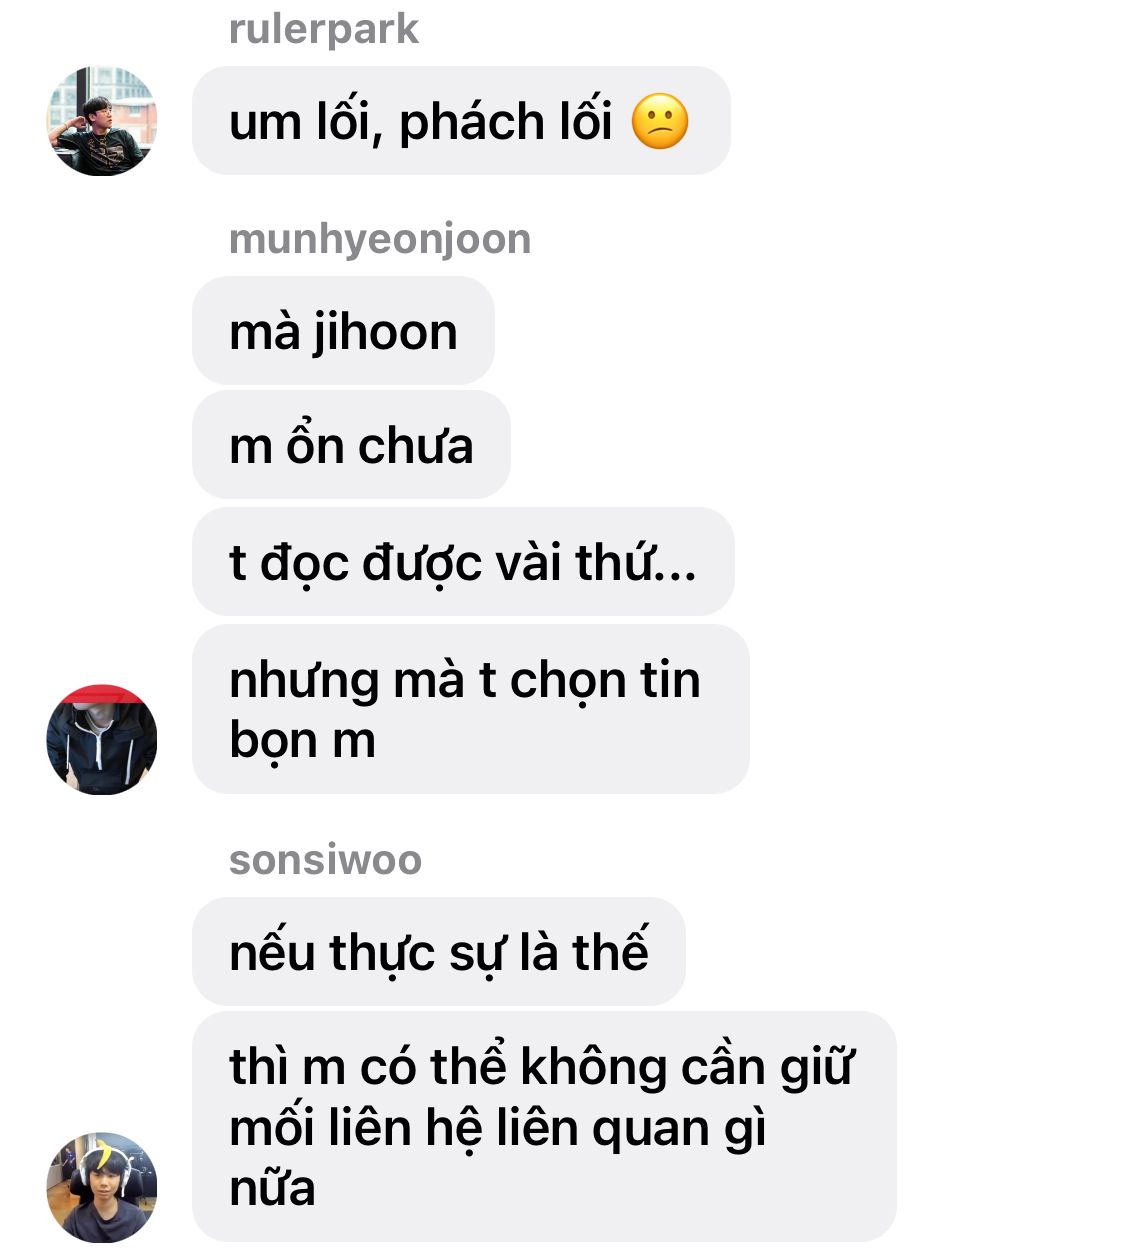This screenshot has width=1125, height=1254.
Task: Tap munhyeonjoon's hooded avatar
Action: point(102,740)
